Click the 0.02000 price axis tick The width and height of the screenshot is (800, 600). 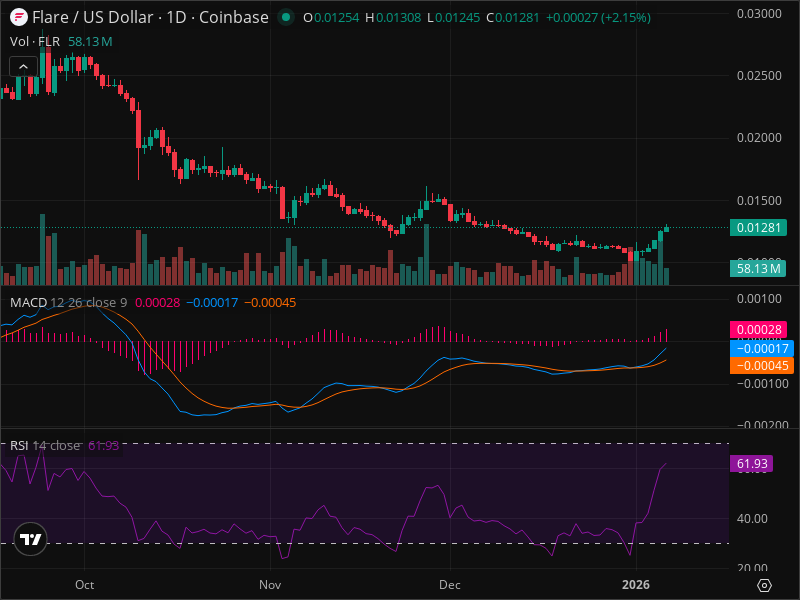(759, 138)
